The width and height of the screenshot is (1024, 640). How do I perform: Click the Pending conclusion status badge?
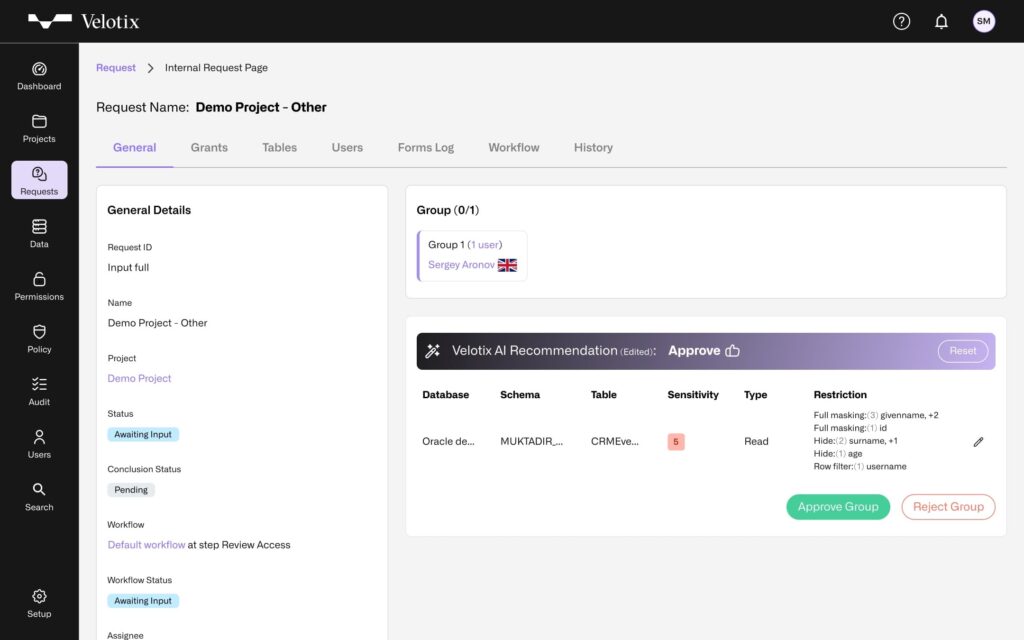point(131,490)
